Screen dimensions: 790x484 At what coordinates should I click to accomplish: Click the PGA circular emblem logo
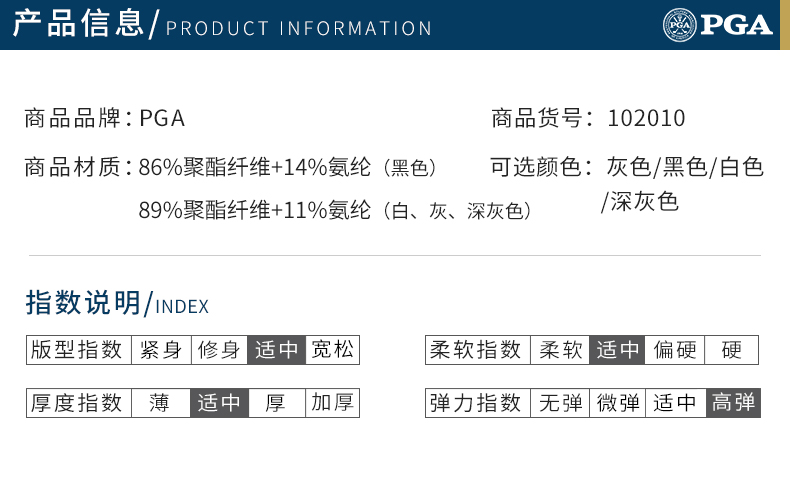(679, 25)
